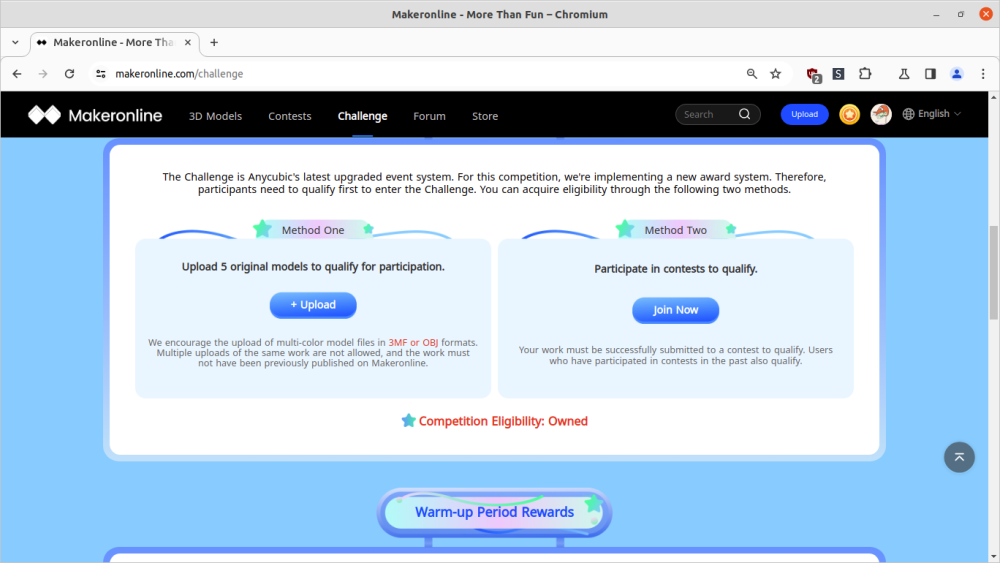Click the 3MF or OBJ red text
Image resolution: width=1000 pixels, height=563 pixels.
click(413, 342)
